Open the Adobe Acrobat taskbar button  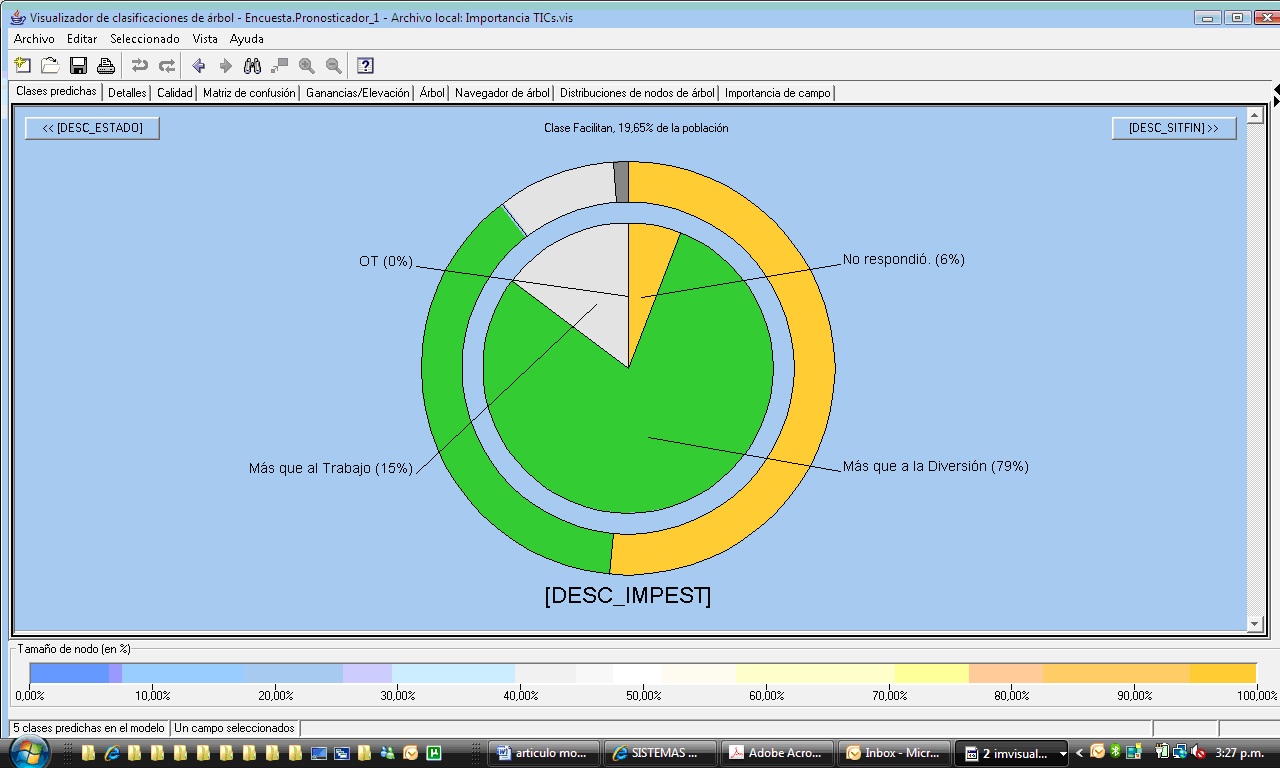779,753
